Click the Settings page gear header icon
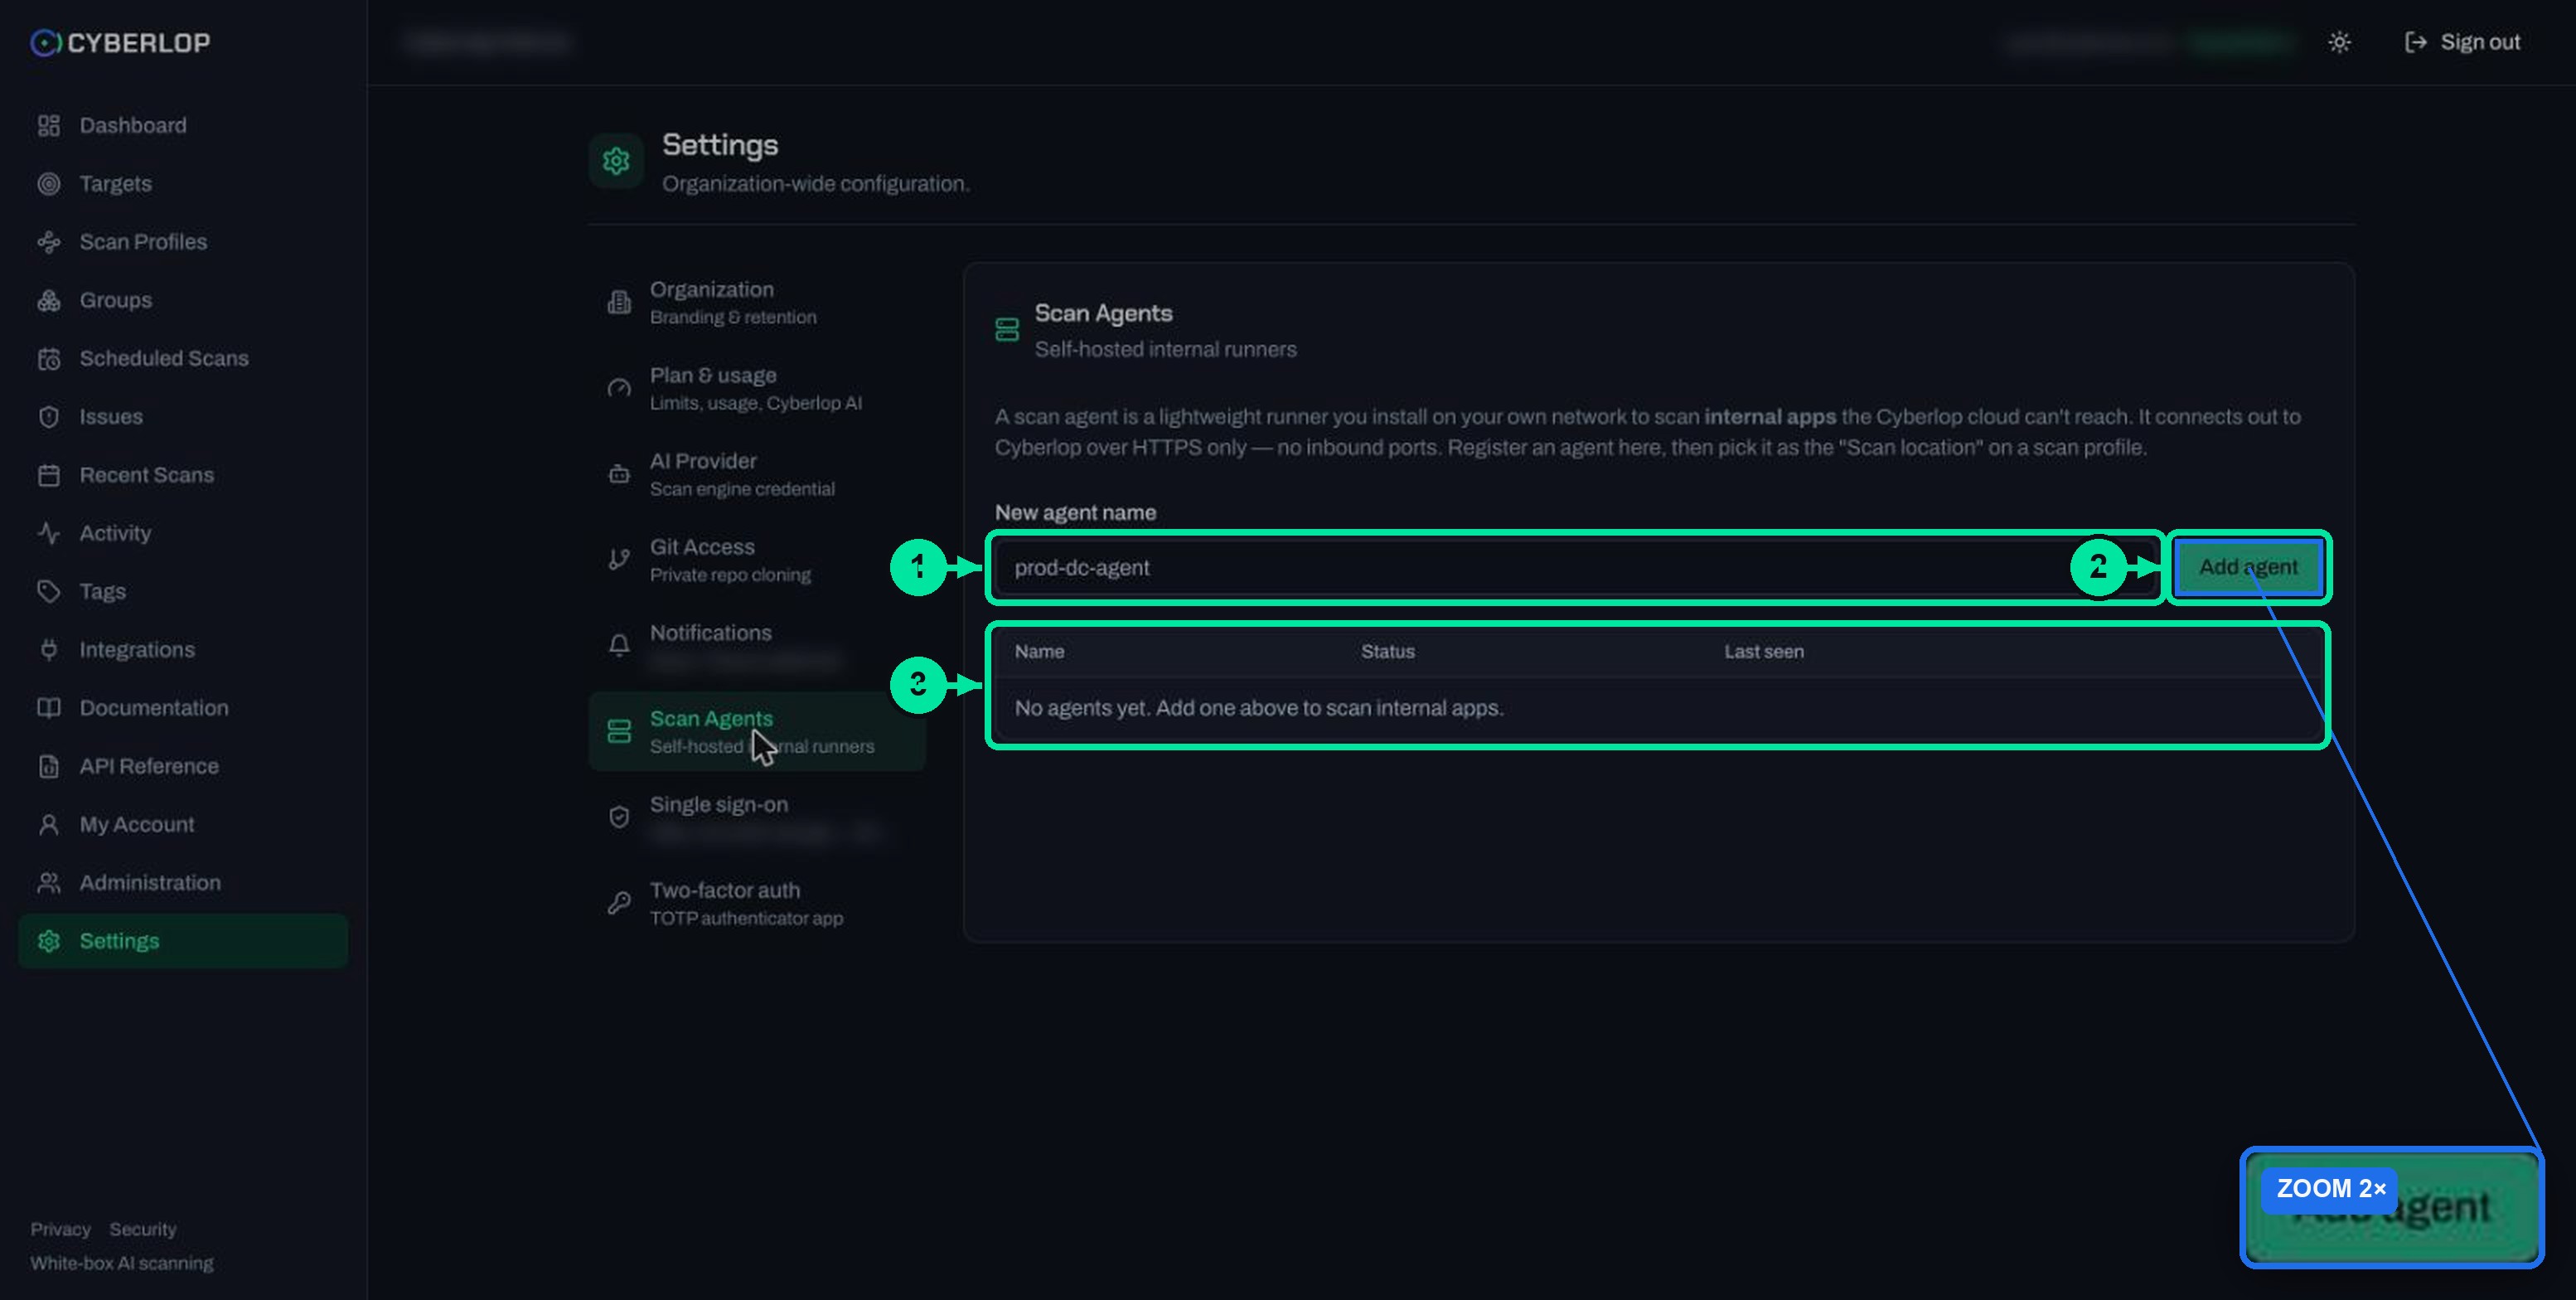This screenshot has width=2576, height=1300. 616,160
